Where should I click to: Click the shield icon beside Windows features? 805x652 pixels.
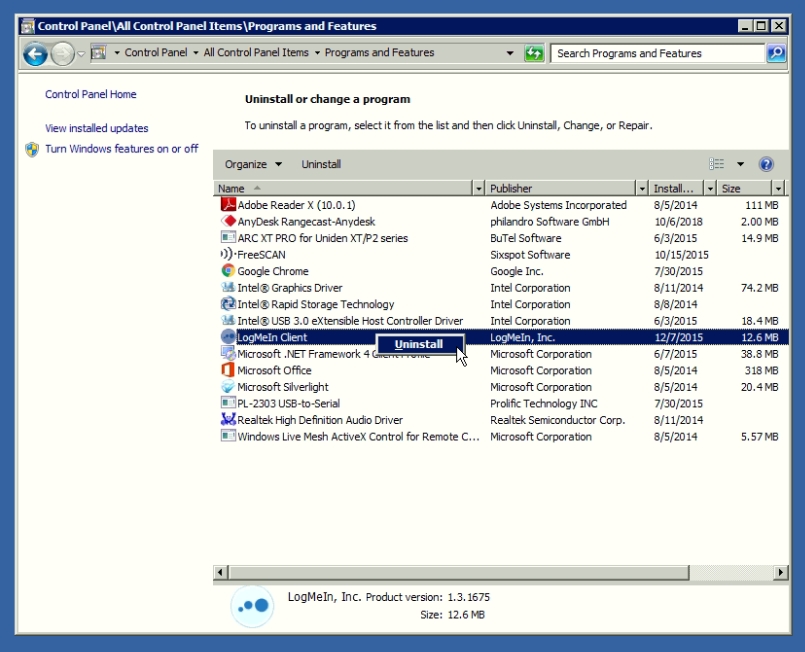coord(32,149)
